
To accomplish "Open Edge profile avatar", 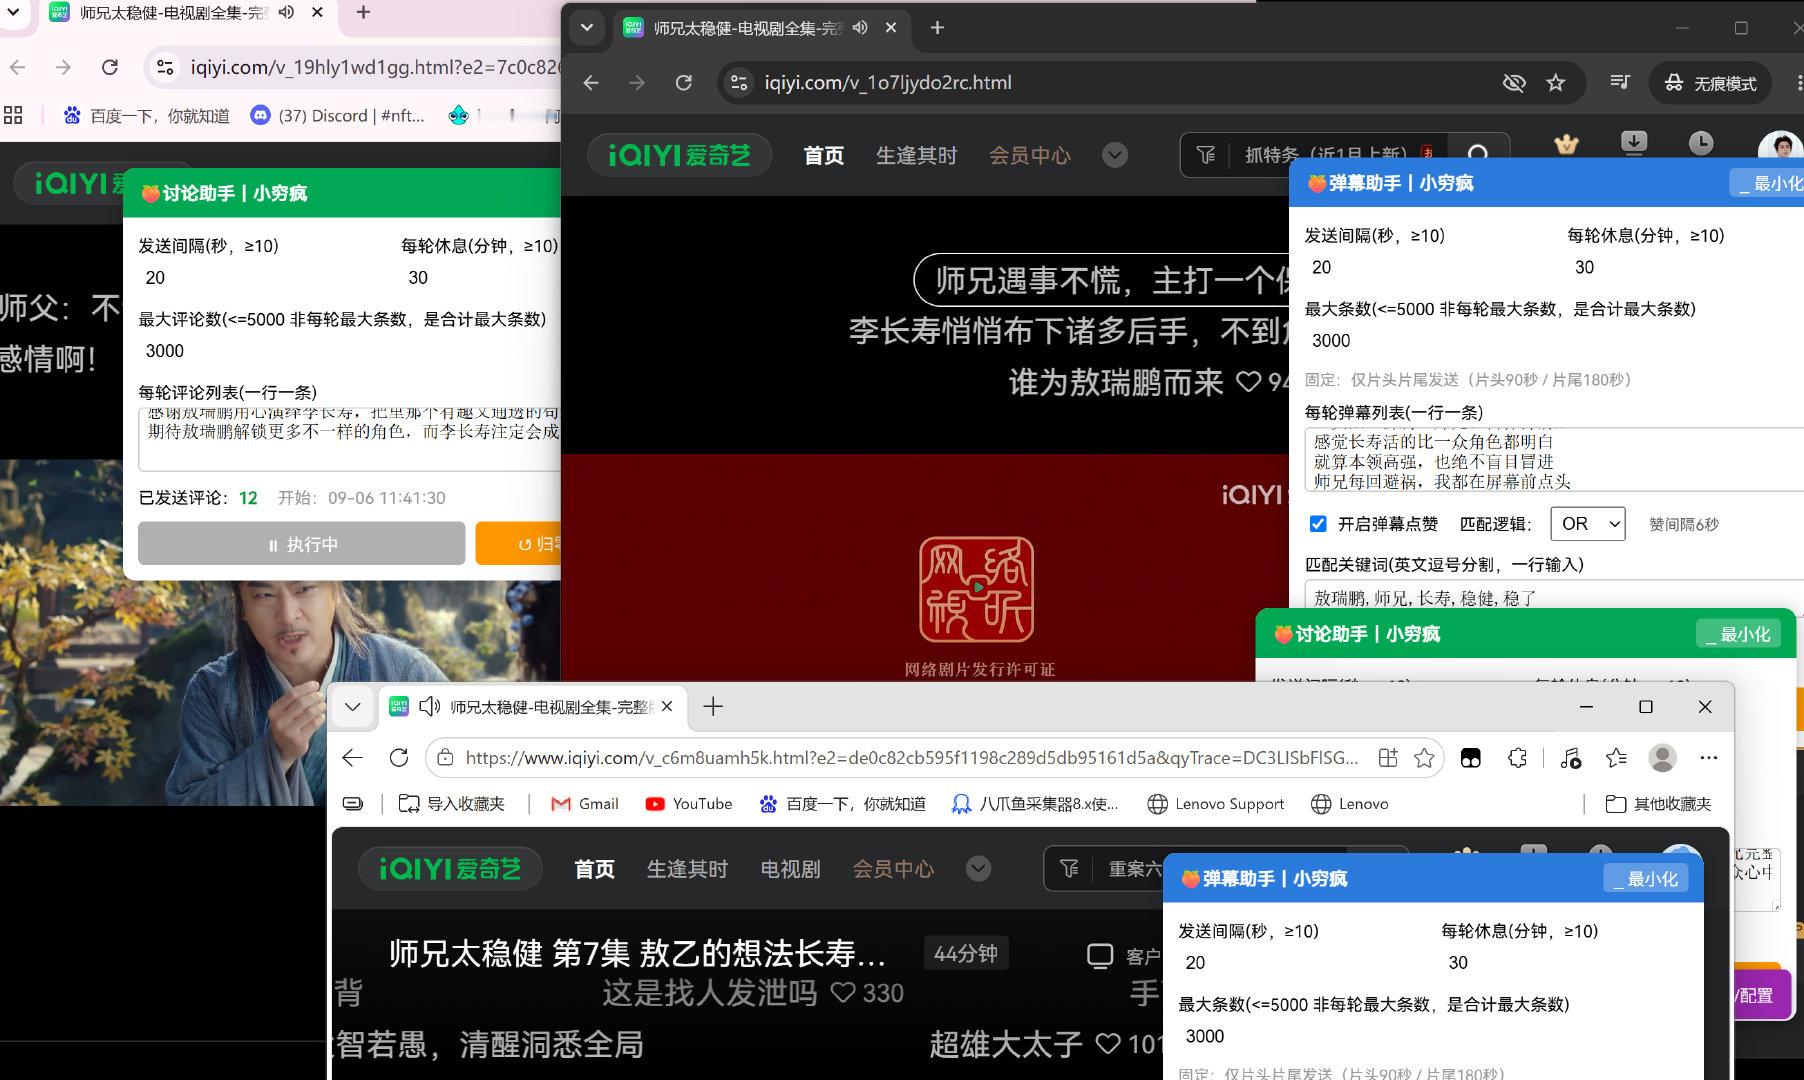I will 1663,758.
